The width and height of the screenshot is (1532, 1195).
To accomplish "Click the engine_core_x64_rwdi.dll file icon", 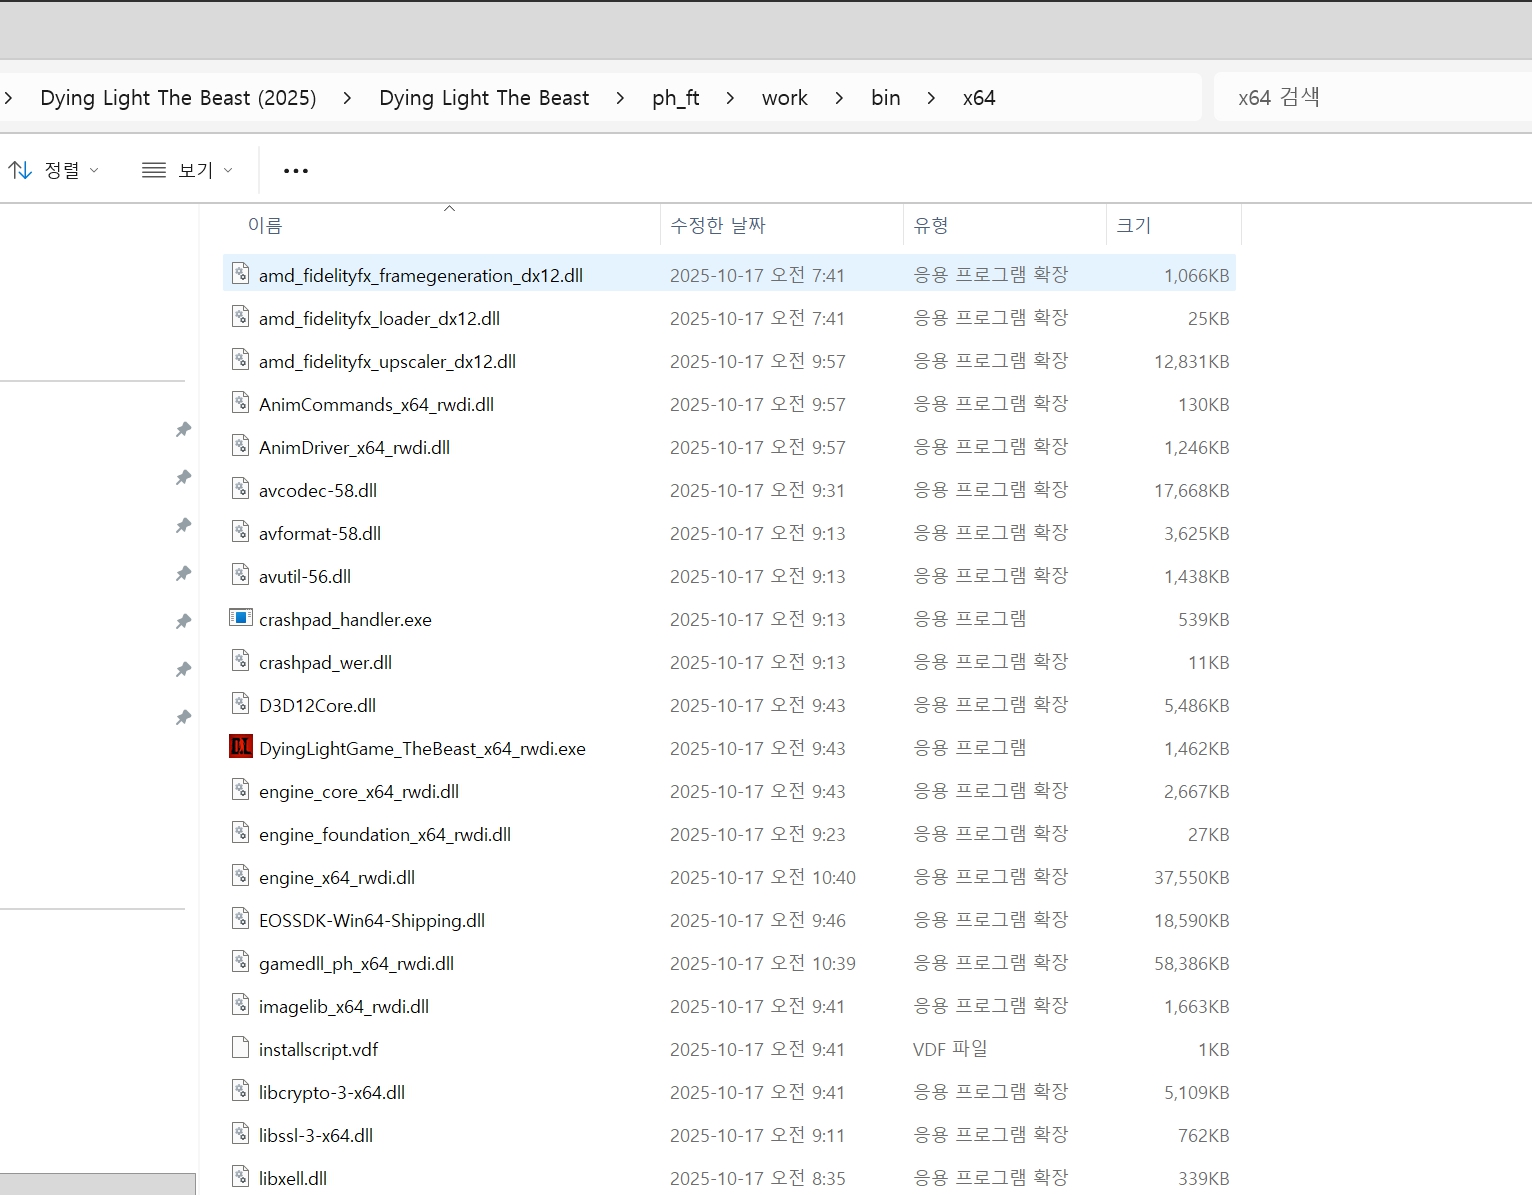I will tap(240, 790).
